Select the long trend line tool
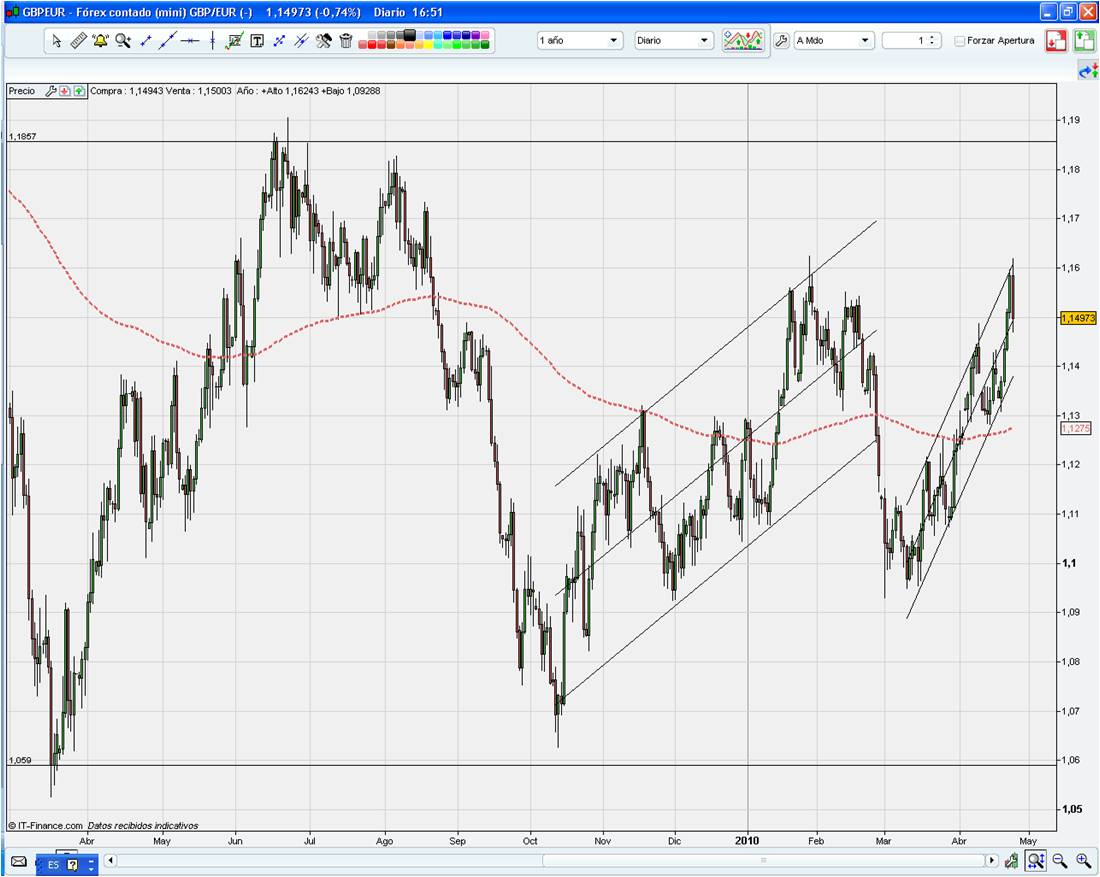1100x877 pixels. [167, 41]
